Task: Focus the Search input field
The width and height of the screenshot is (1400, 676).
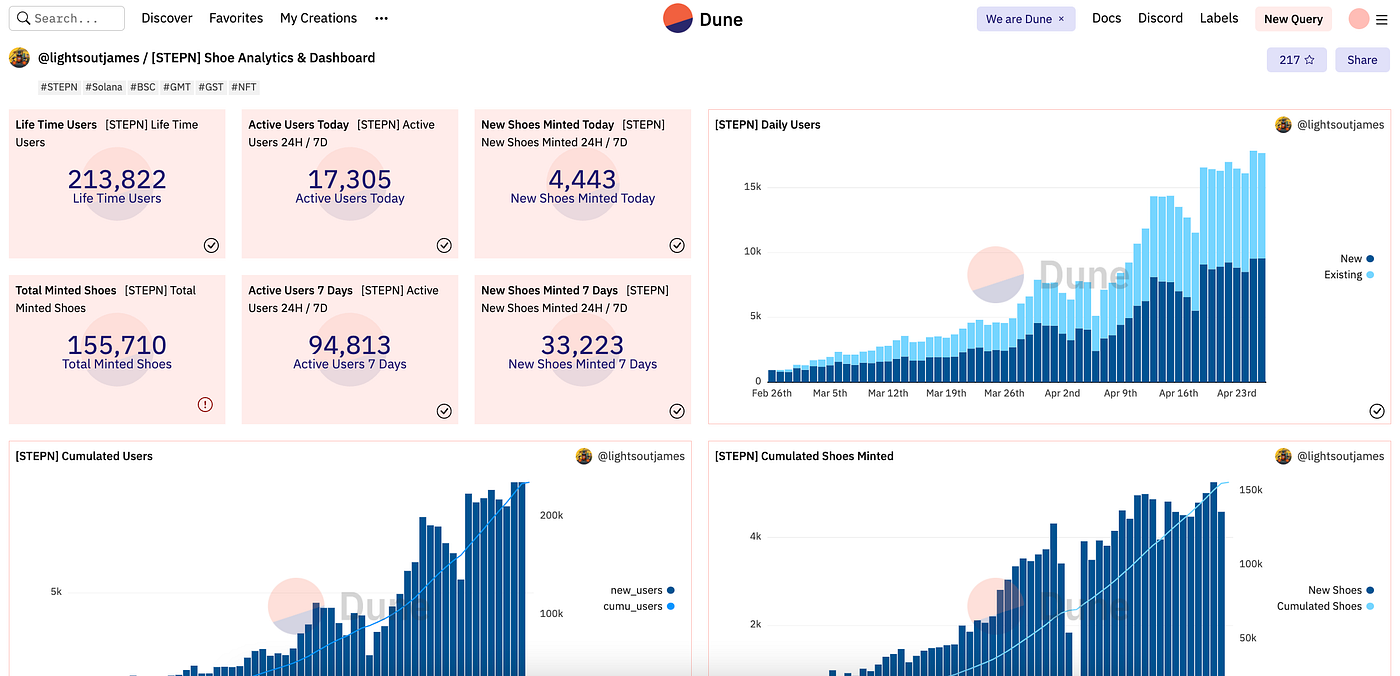Action: 67,18
